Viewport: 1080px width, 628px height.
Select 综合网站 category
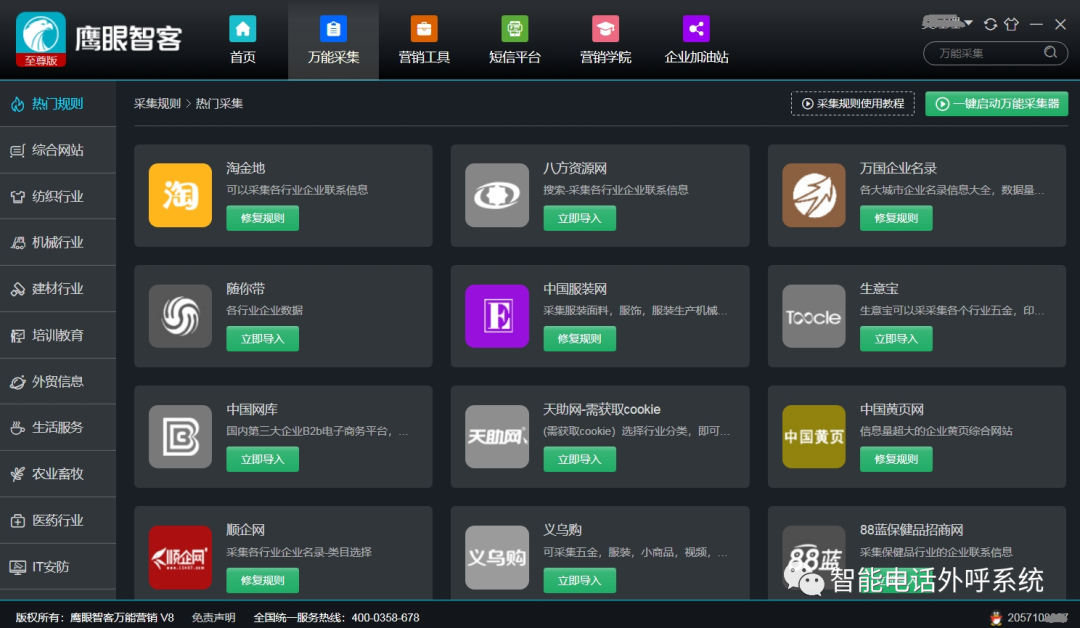coord(58,150)
